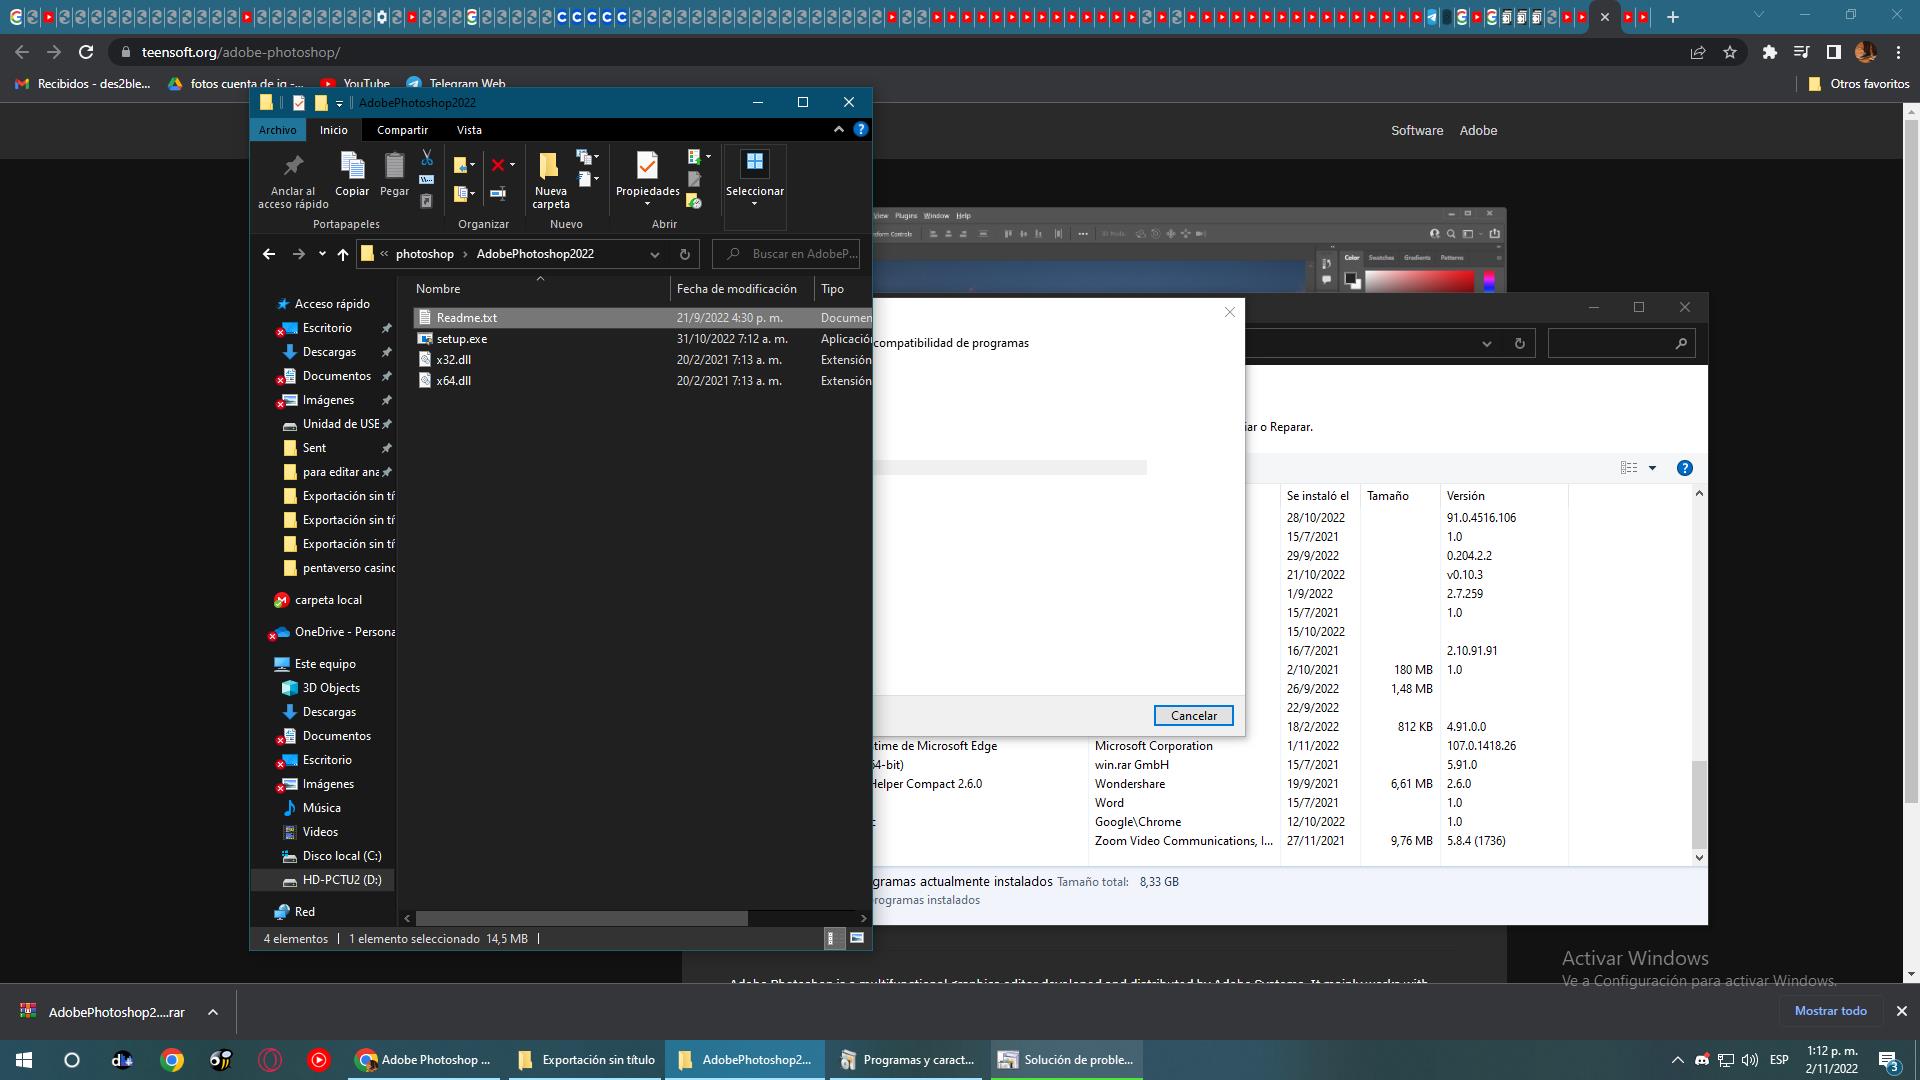
Task: Open address bar history dropdown
Action: point(655,254)
